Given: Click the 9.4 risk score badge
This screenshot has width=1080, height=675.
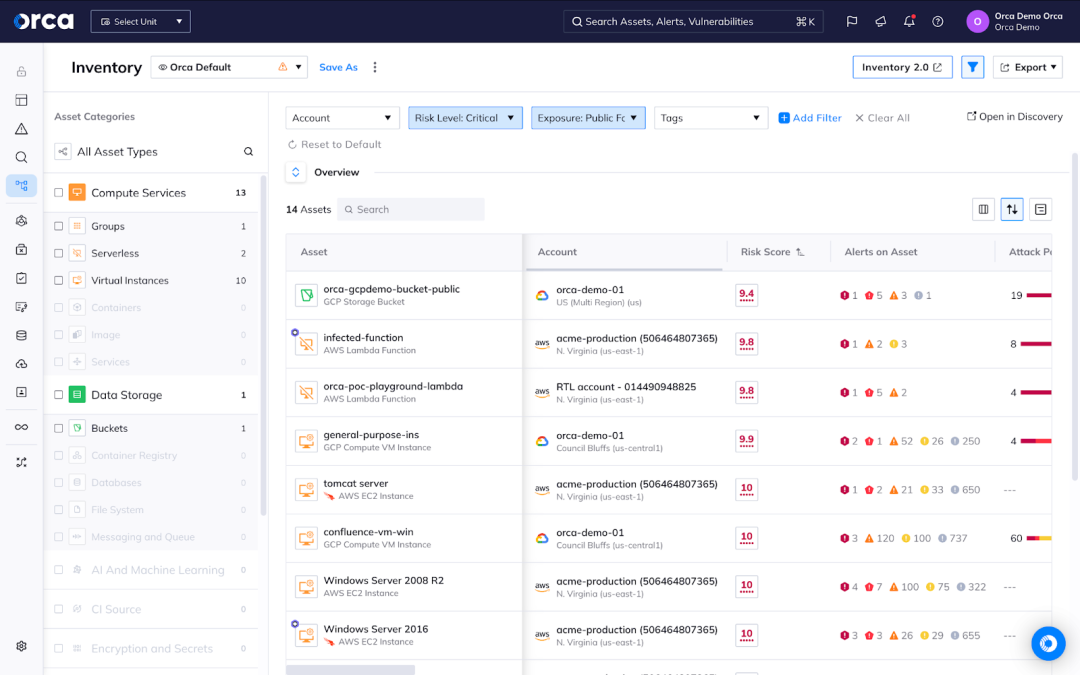Looking at the screenshot, I should 747,295.
